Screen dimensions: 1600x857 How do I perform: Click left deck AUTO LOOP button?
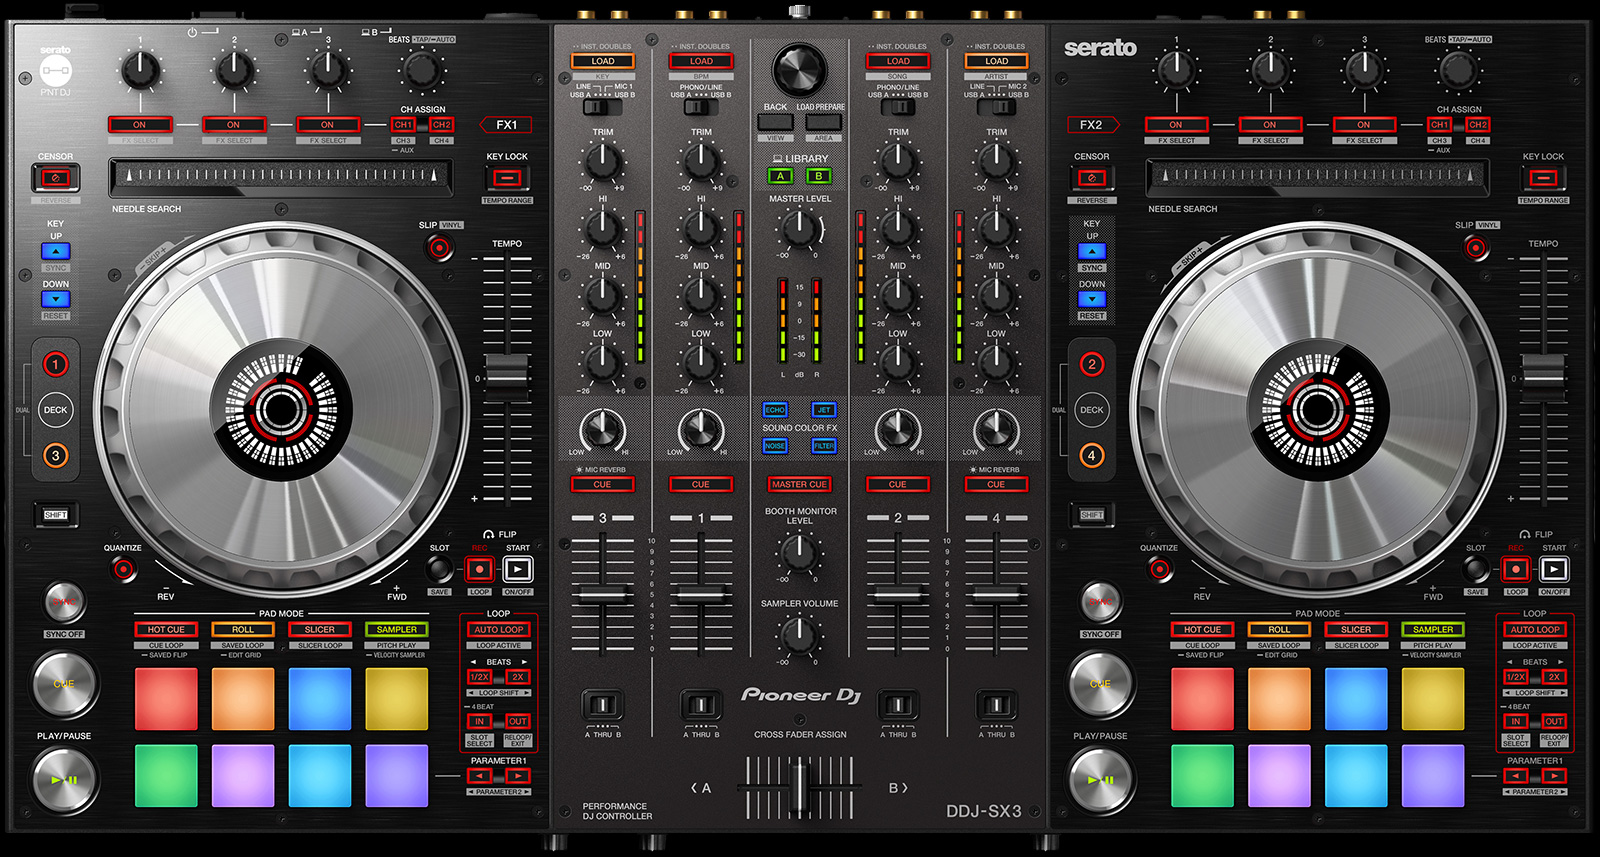[x=499, y=629]
